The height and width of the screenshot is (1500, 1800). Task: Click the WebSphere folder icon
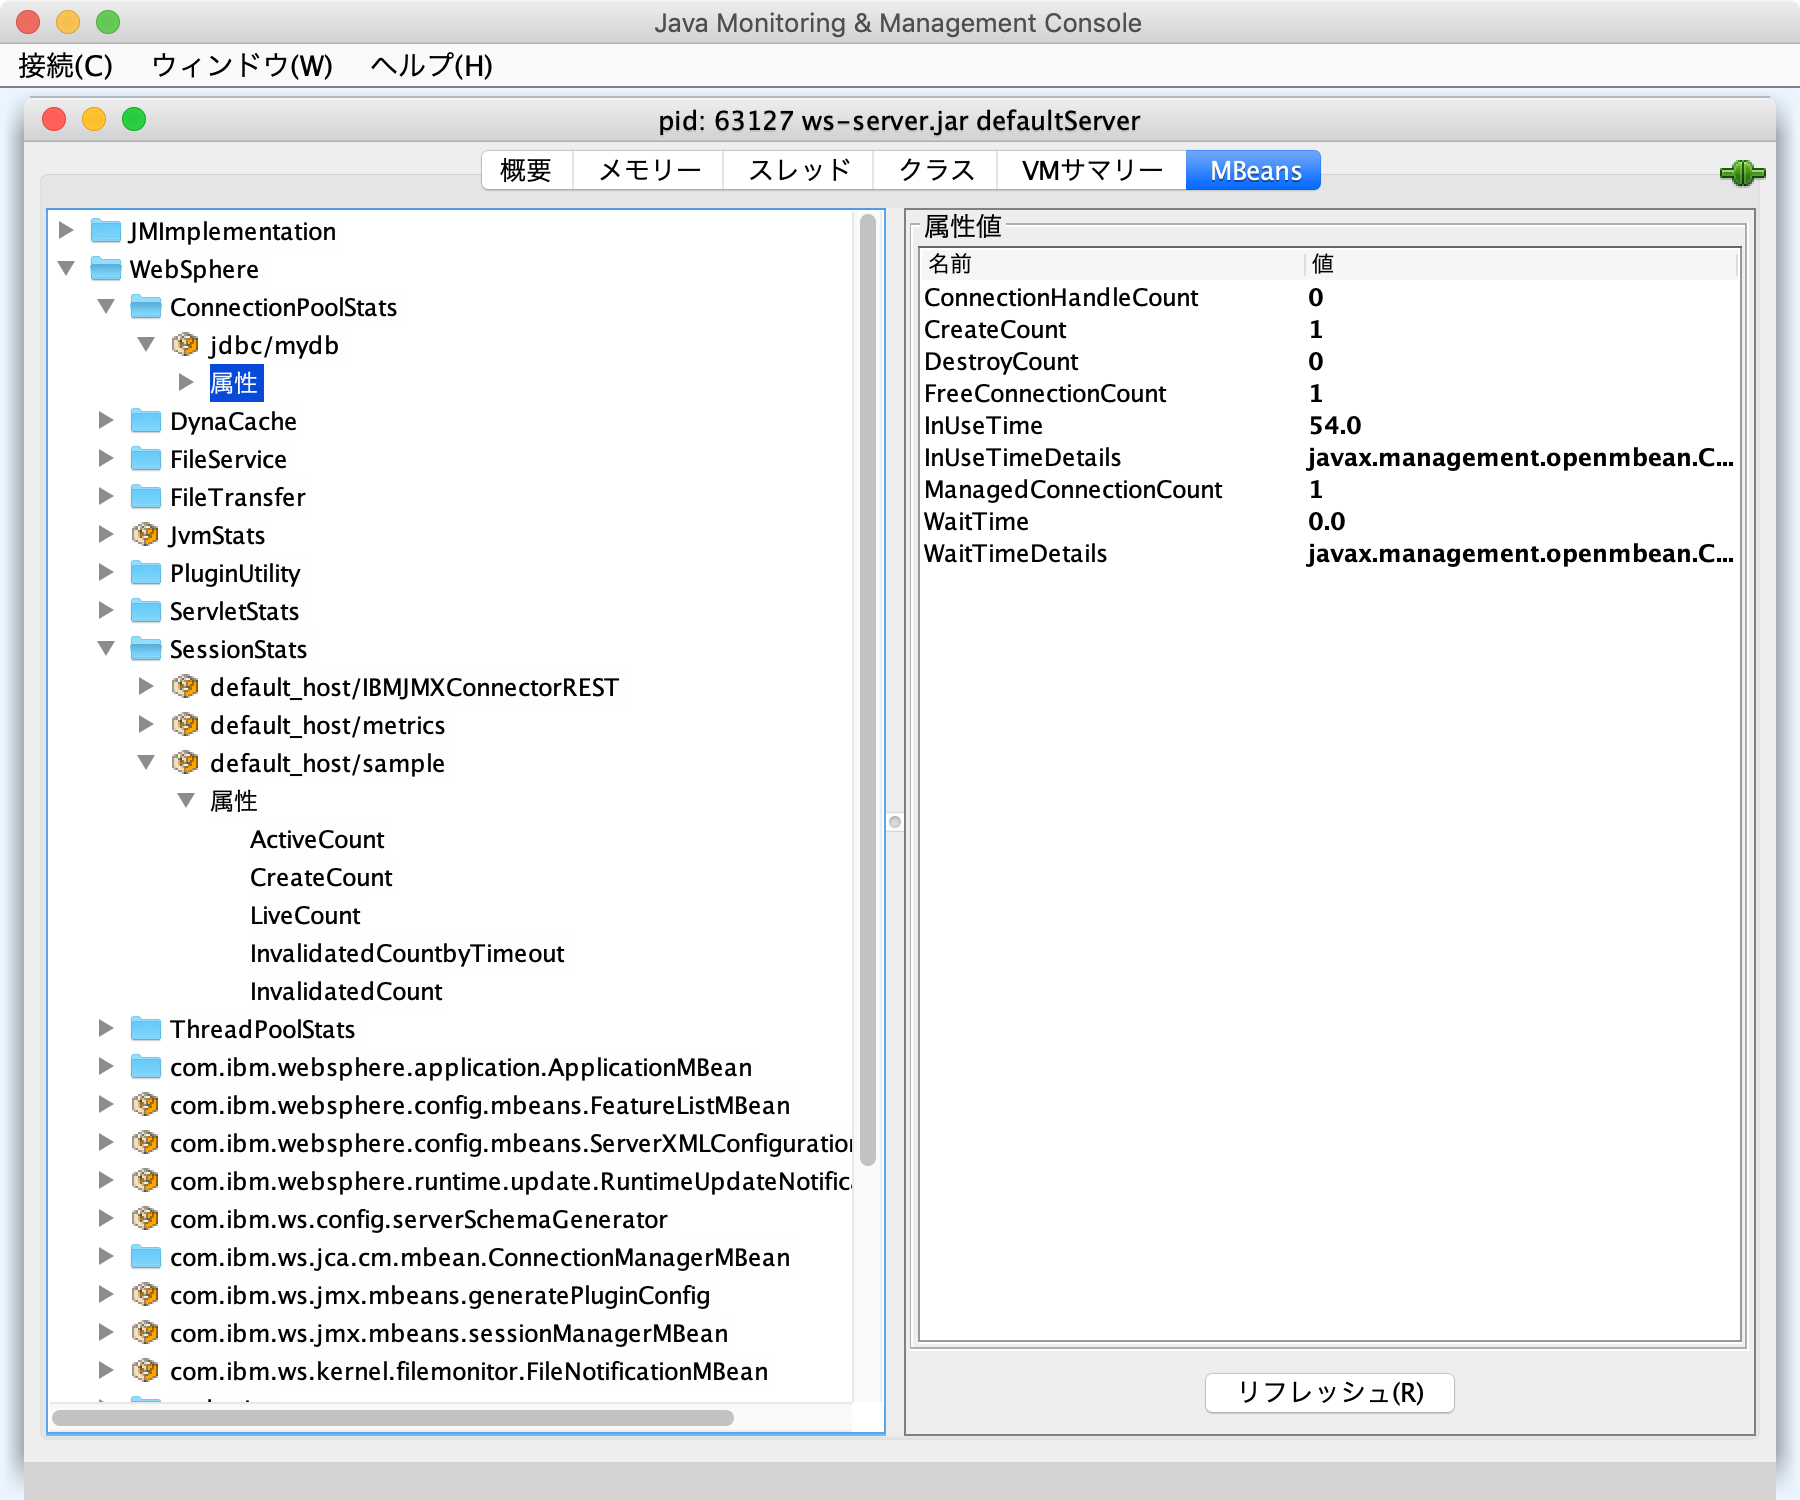(105, 268)
